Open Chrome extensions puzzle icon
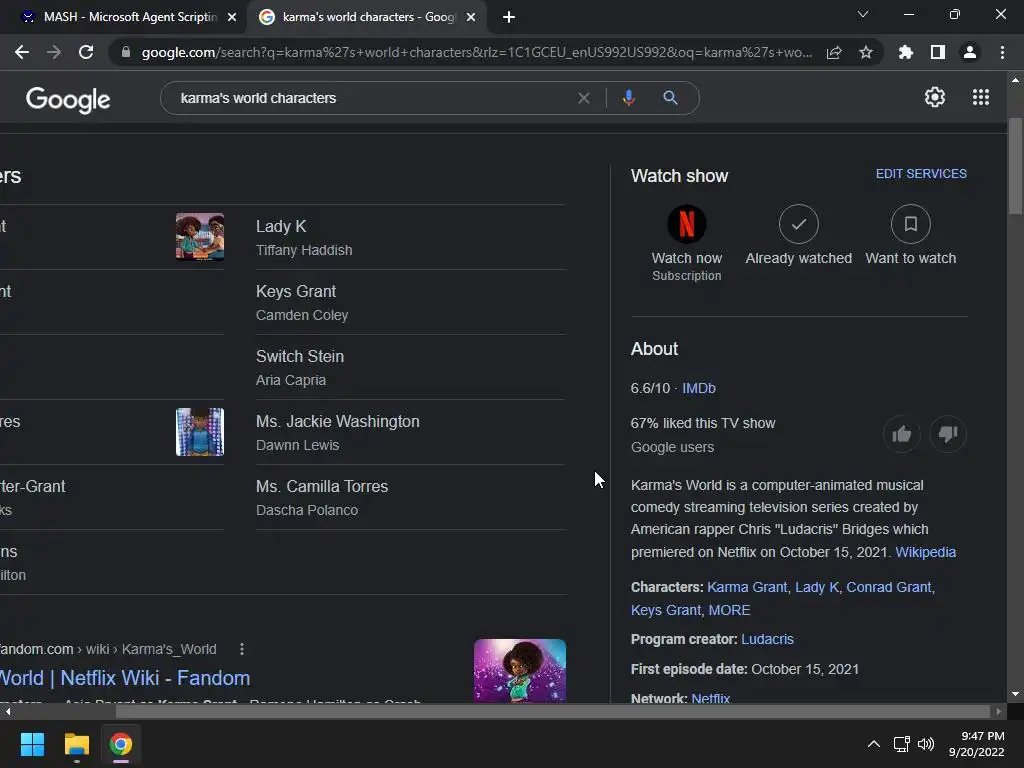 coord(906,52)
